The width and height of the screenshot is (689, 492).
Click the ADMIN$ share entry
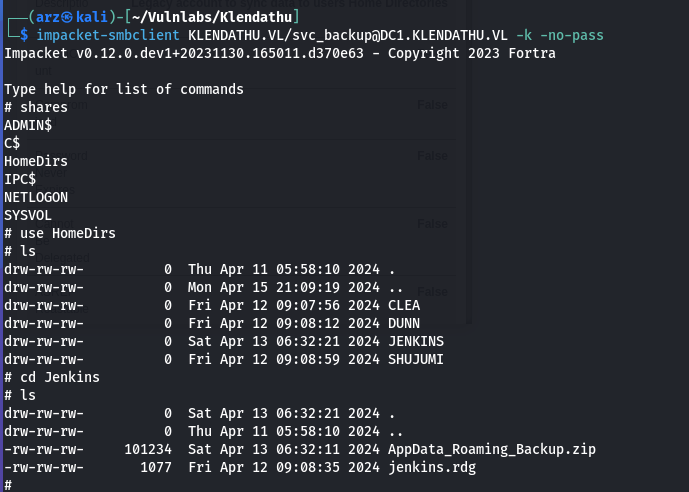[28, 125]
